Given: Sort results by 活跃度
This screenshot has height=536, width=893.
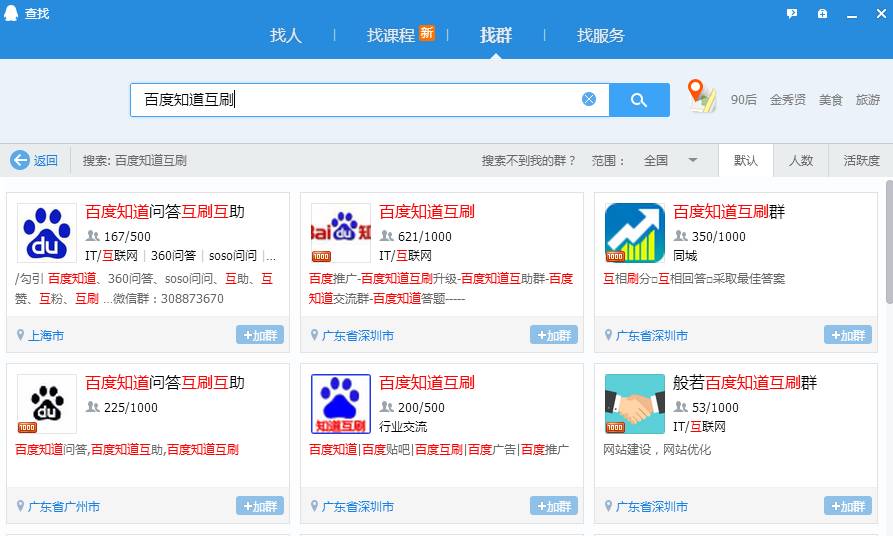Looking at the screenshot, I should (x=861, y=161).
